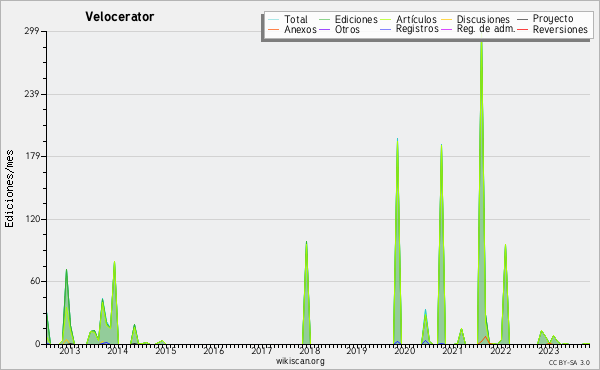Select the Proyecto legend entry

pos(545,19)
